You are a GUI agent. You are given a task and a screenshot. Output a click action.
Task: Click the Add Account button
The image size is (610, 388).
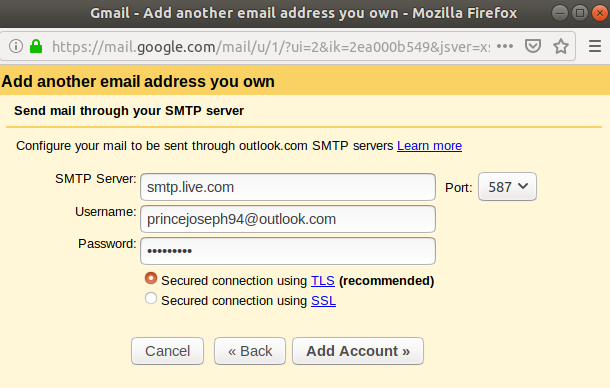[x=358, y=351]
